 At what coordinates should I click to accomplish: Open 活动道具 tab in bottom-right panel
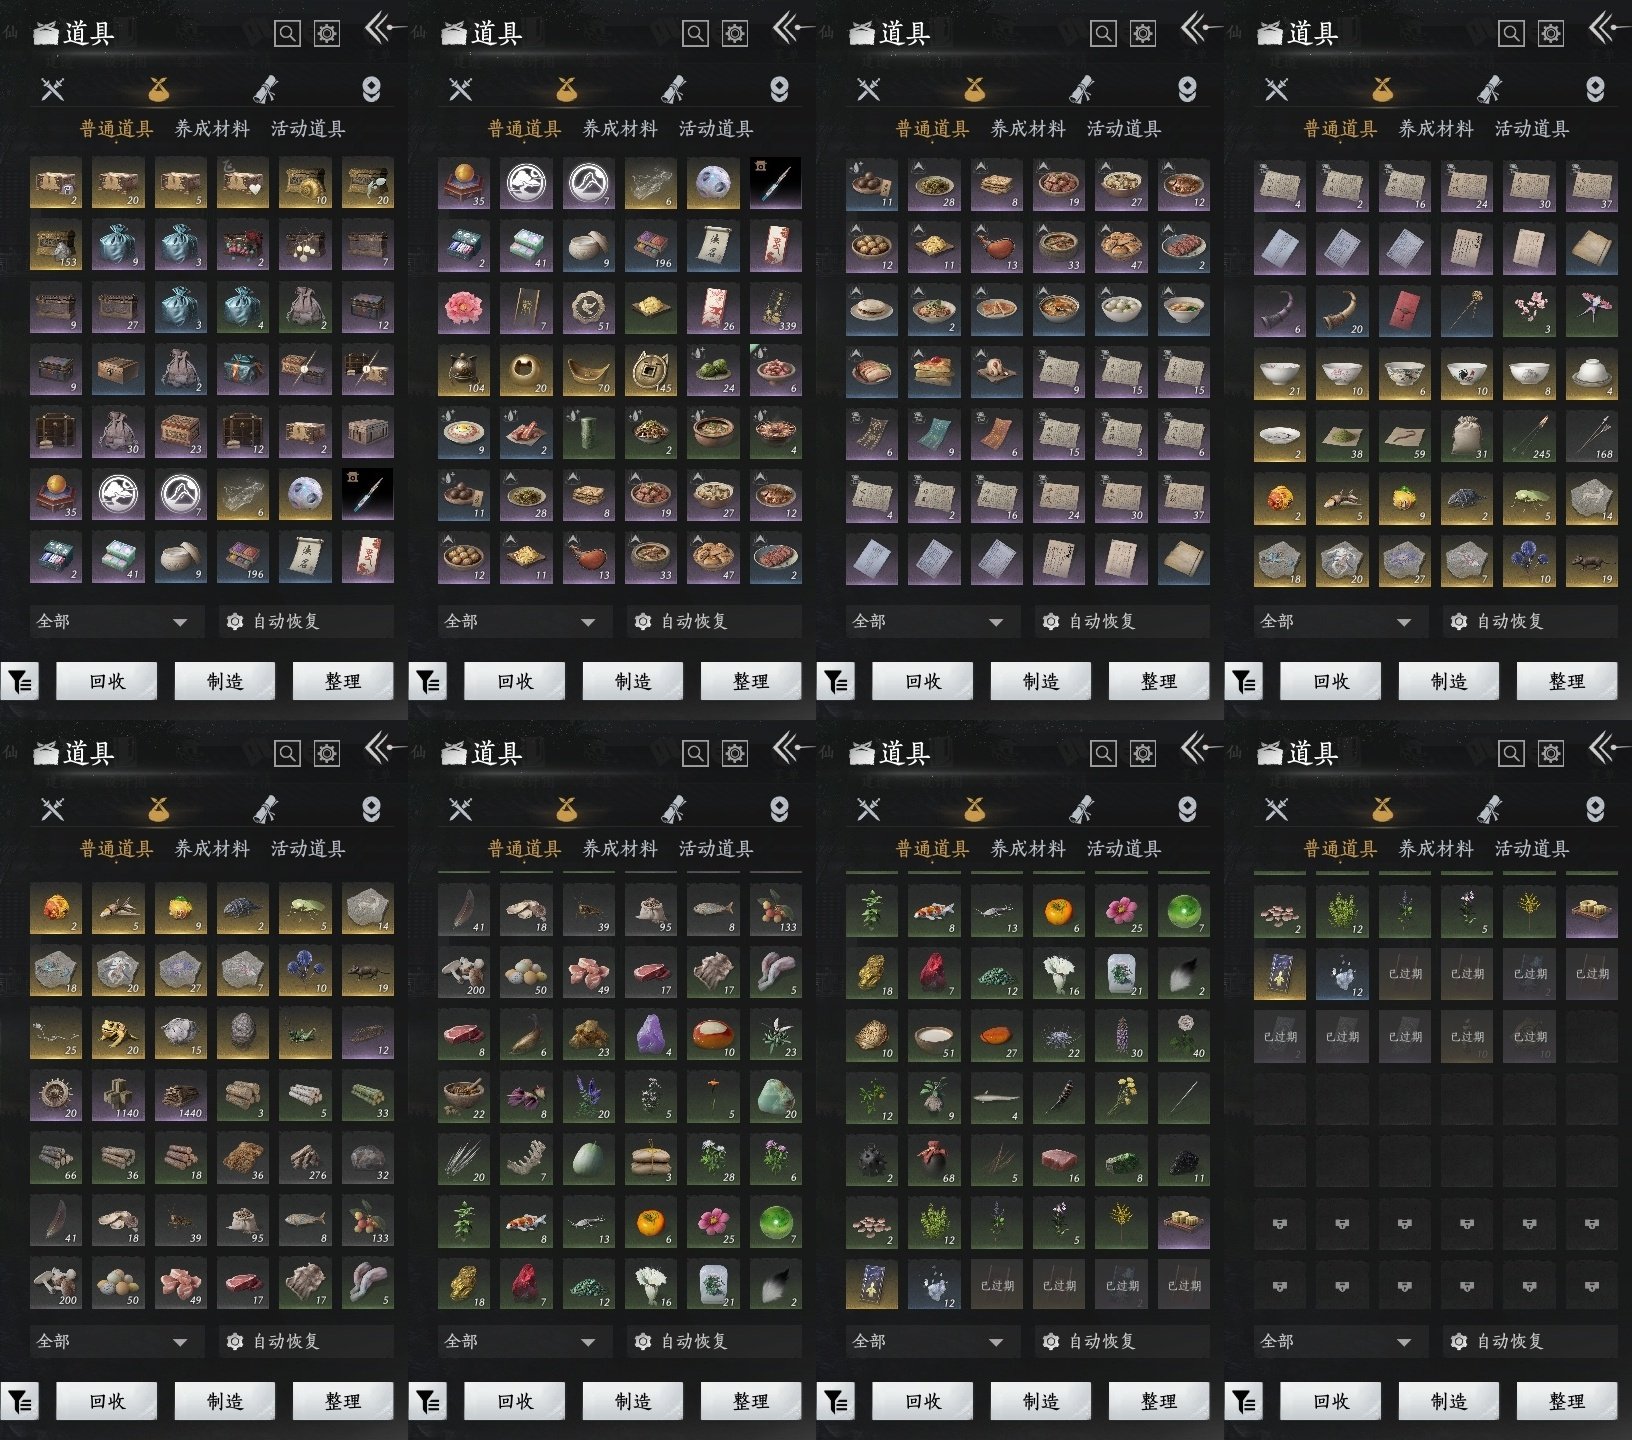point(1531,849)
